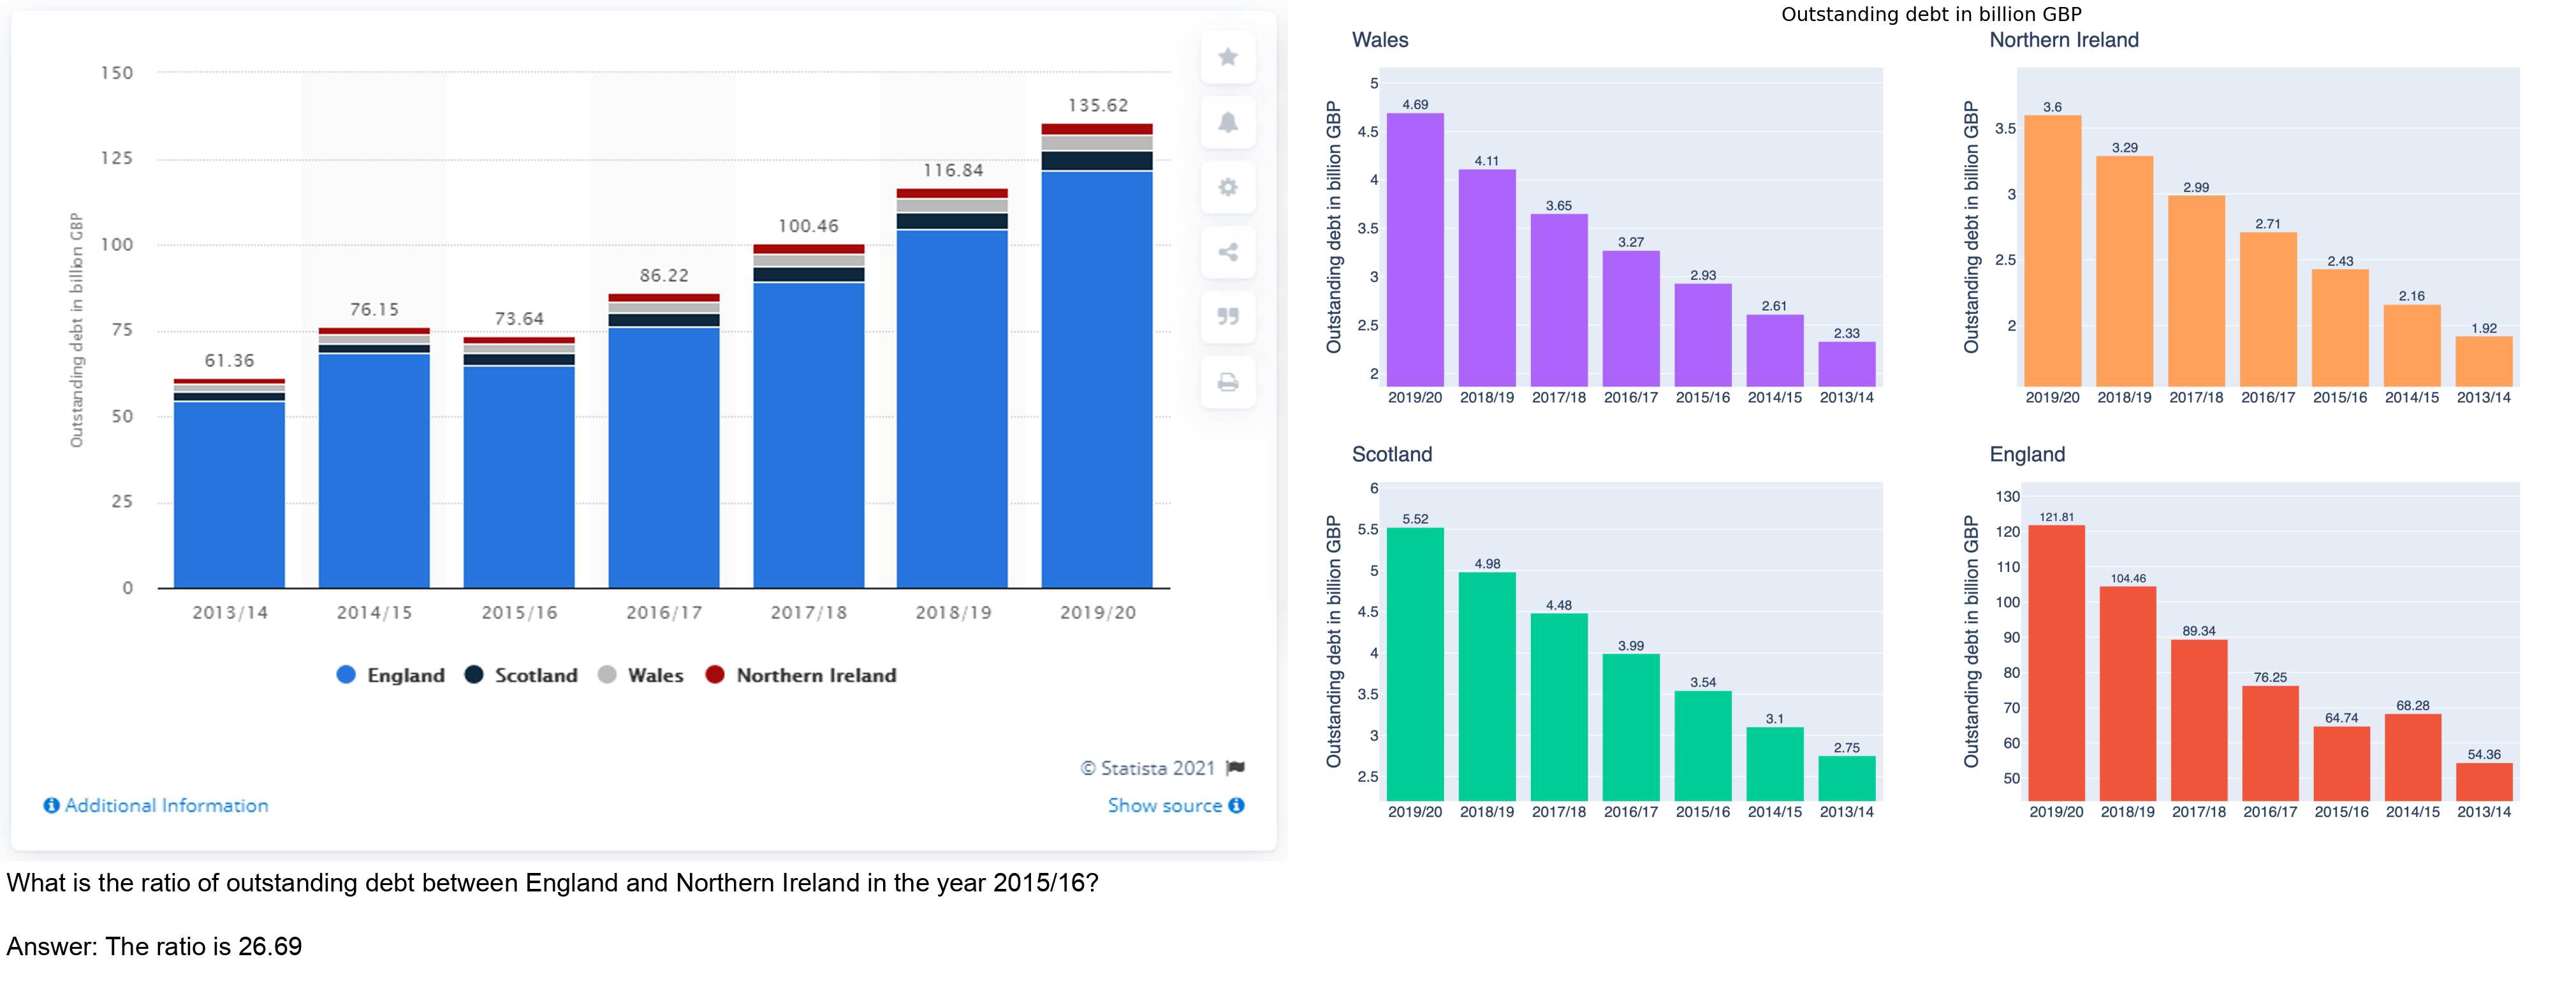Click the star favorite icon
This screenshot has width=2576, height=989.
tap(1228, 57)
